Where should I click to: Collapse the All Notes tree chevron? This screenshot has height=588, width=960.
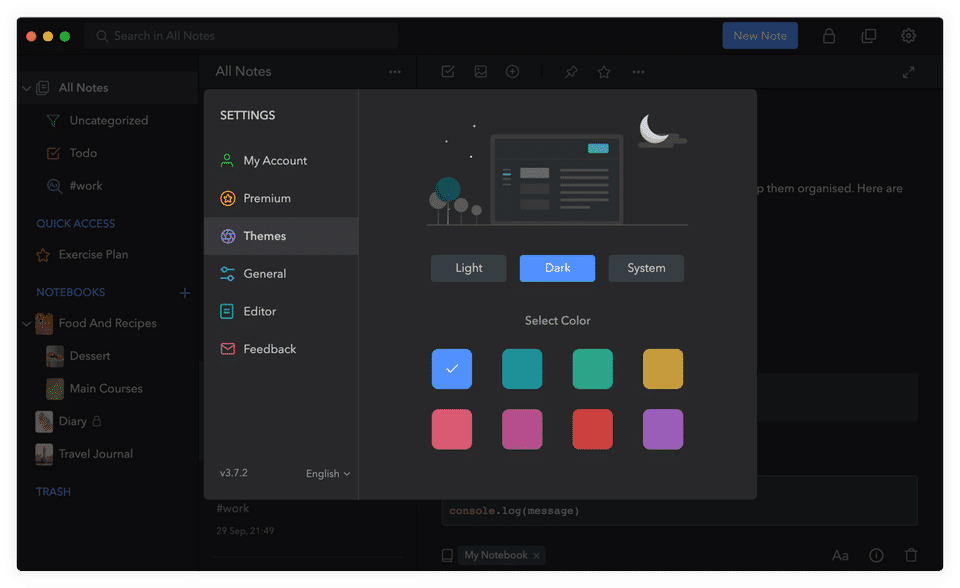click(x=26, y=88)
